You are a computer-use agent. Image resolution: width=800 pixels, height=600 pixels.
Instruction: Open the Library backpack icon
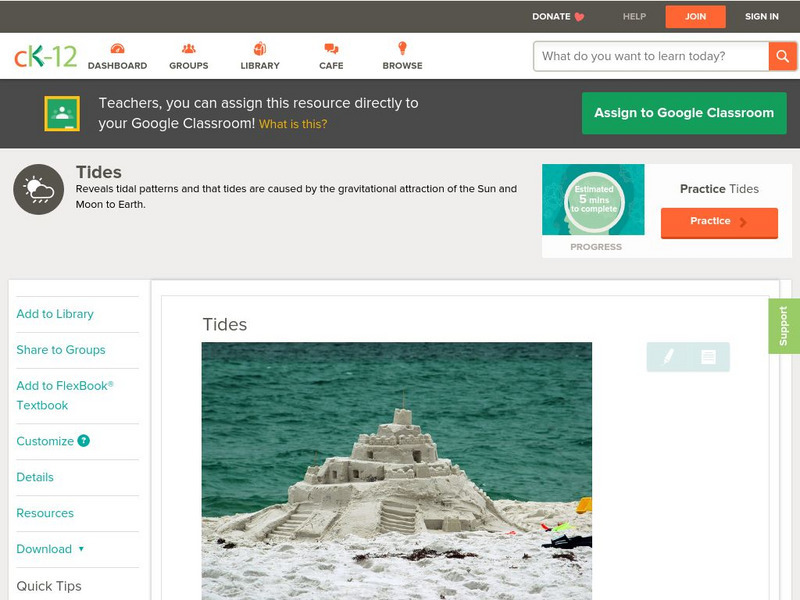point(260,48)
